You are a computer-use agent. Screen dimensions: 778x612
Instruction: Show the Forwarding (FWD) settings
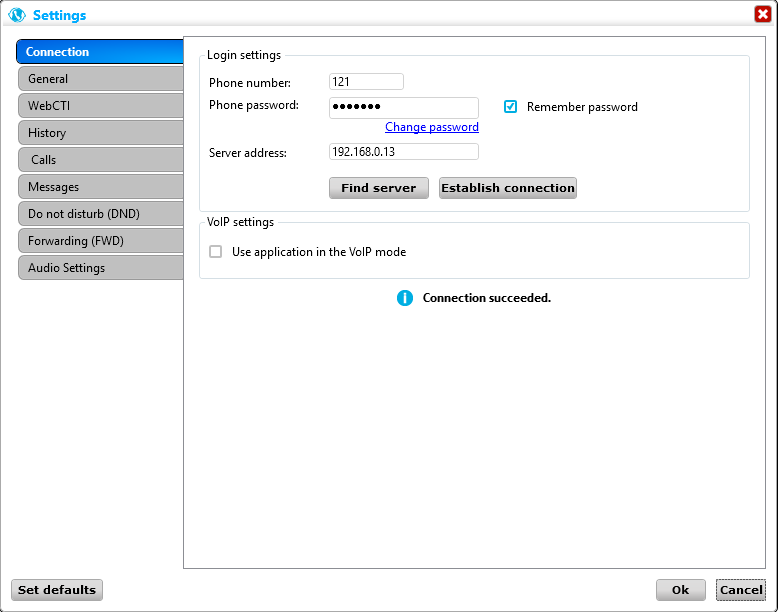click(x=100, y=241)
